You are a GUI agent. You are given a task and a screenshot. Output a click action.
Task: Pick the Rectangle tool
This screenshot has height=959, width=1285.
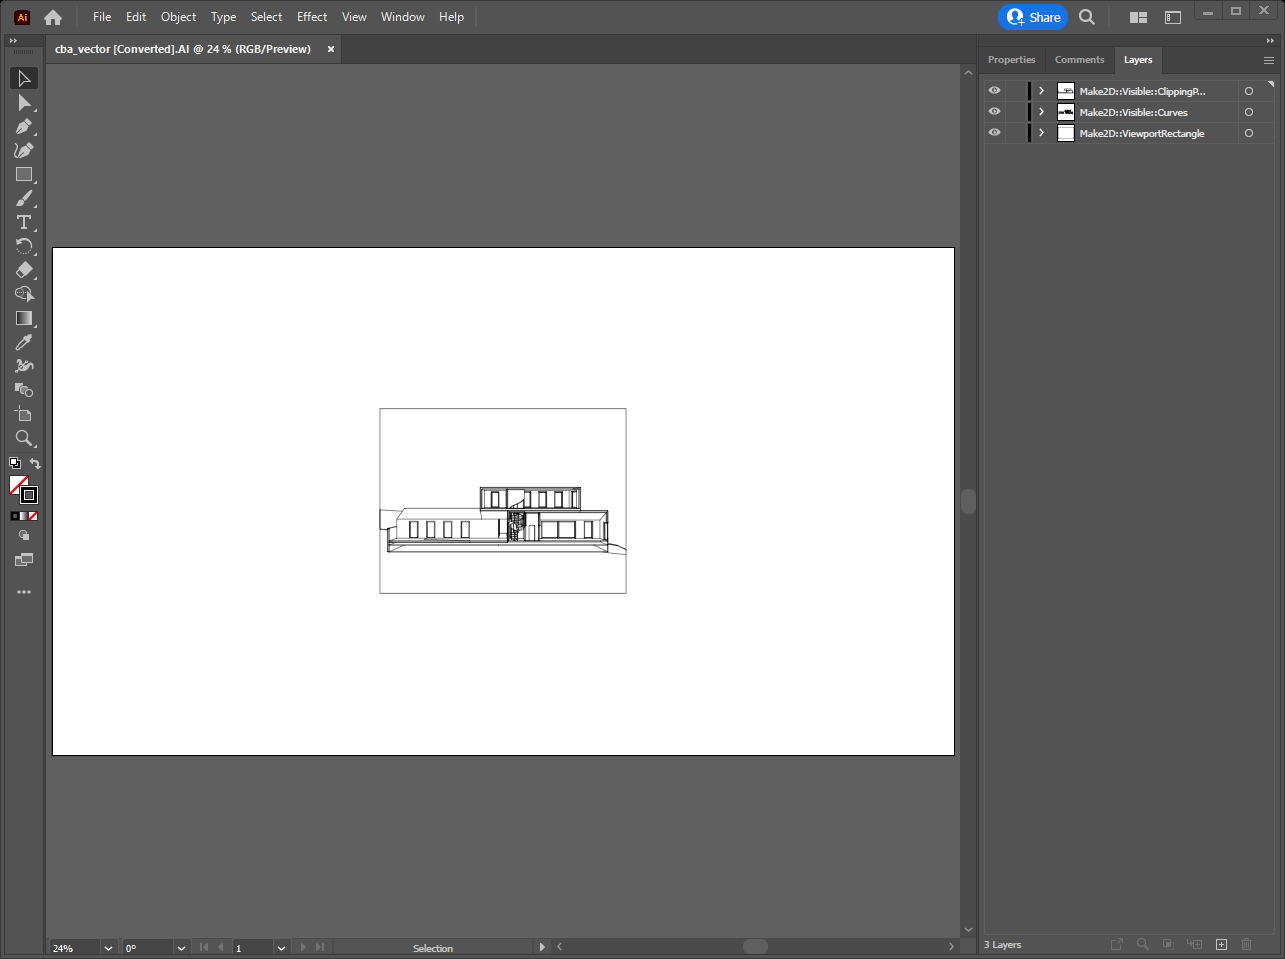coord(24,174)
